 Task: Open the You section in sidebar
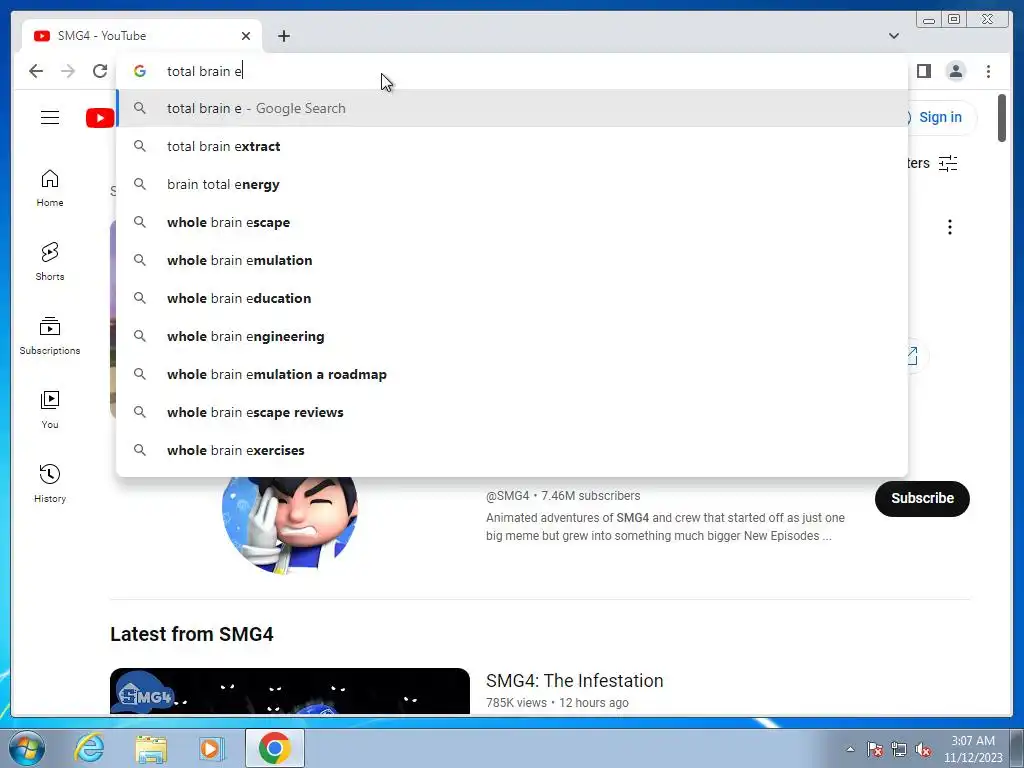point(50,410)
